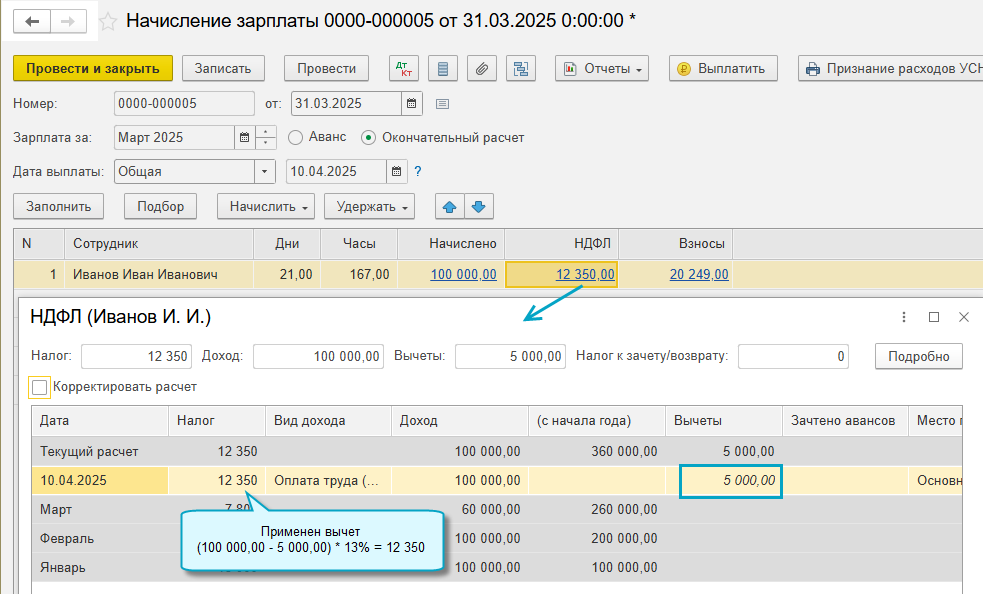Screen dimensions: 983x594
Task: Add document to favorites with star icon
Action: [x=108, y=22]
